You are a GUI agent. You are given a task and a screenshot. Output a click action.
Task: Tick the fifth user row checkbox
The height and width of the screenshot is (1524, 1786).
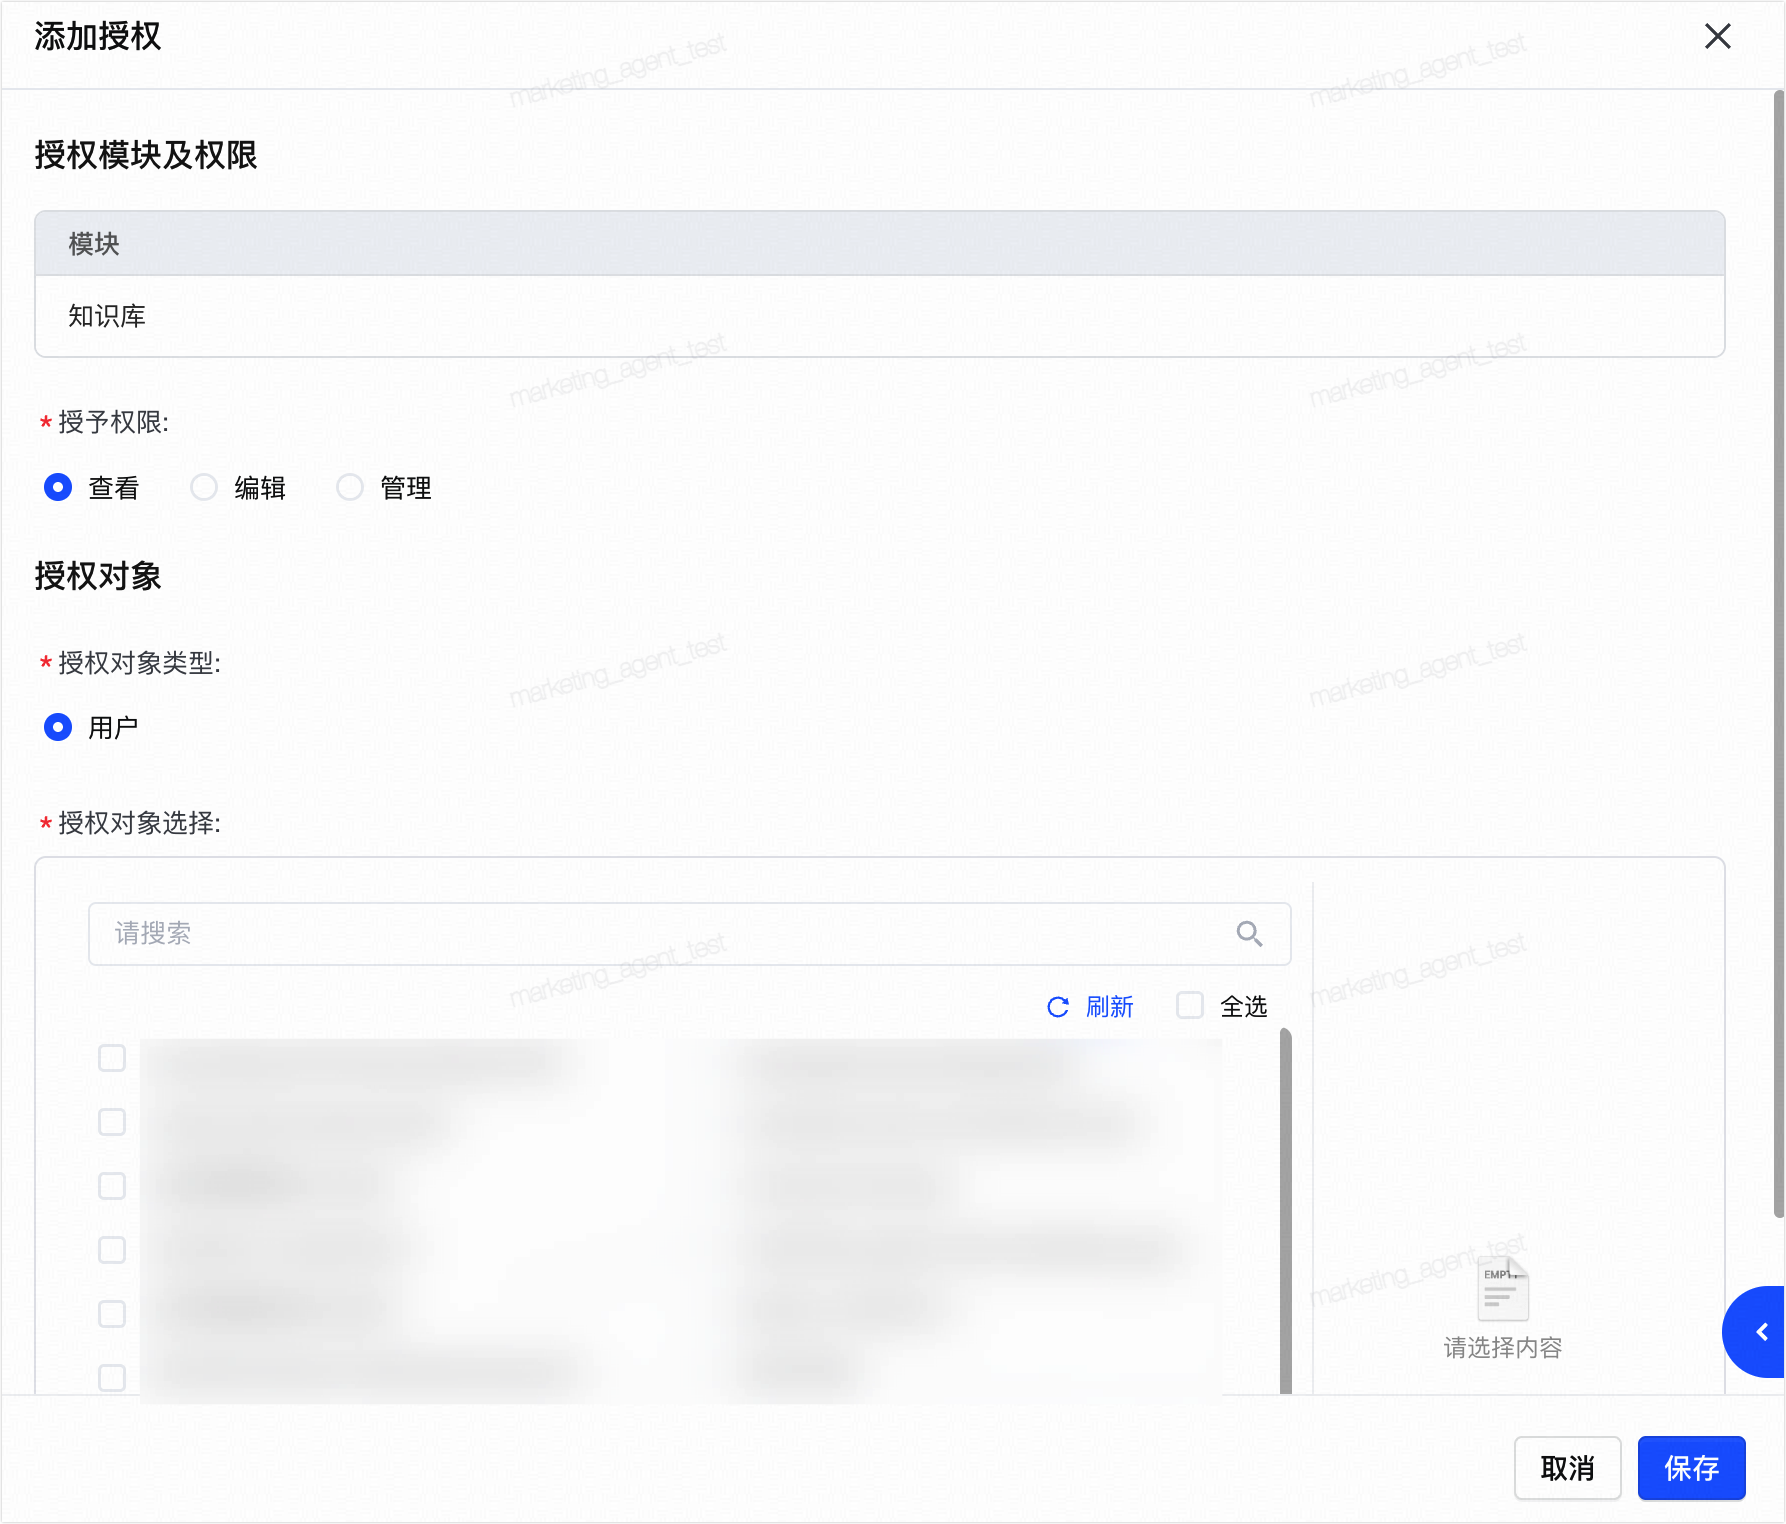[x=112, y=1314]
